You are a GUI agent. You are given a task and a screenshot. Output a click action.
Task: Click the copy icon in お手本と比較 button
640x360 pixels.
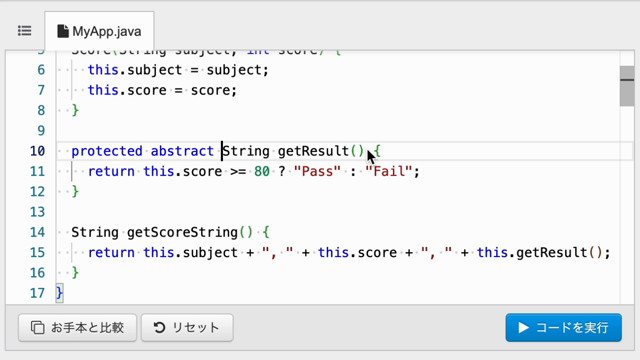[38, 327]
